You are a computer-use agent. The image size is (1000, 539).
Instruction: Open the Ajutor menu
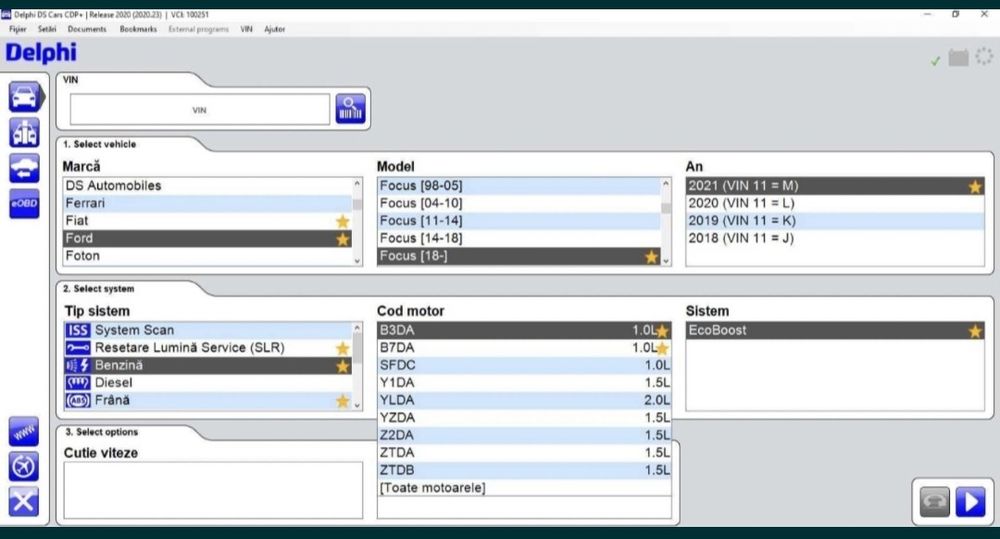(275, 29)
